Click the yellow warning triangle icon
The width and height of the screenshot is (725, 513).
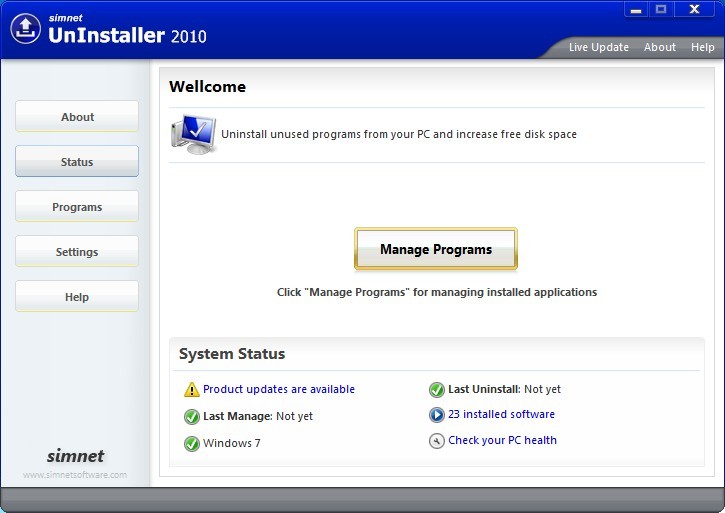tap(191, 390)
